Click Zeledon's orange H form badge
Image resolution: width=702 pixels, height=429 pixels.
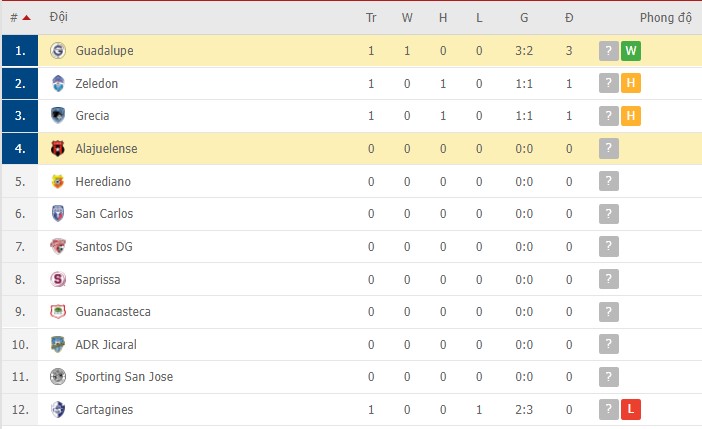point(630,84)
